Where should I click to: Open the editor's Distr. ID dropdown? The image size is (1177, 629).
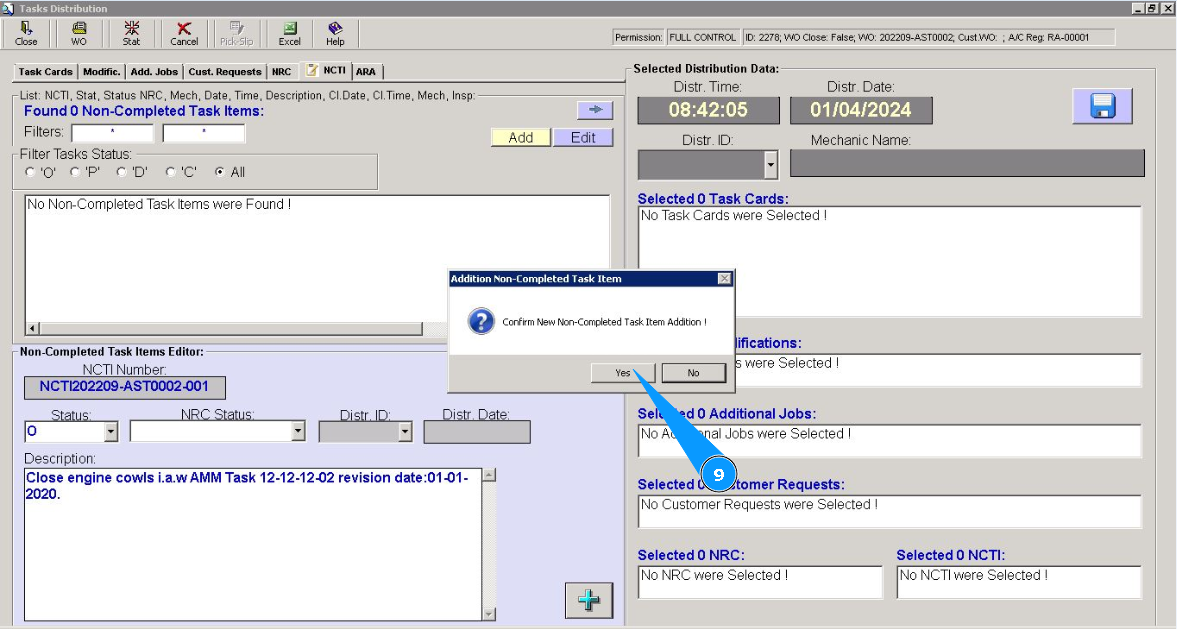[405, 432]
